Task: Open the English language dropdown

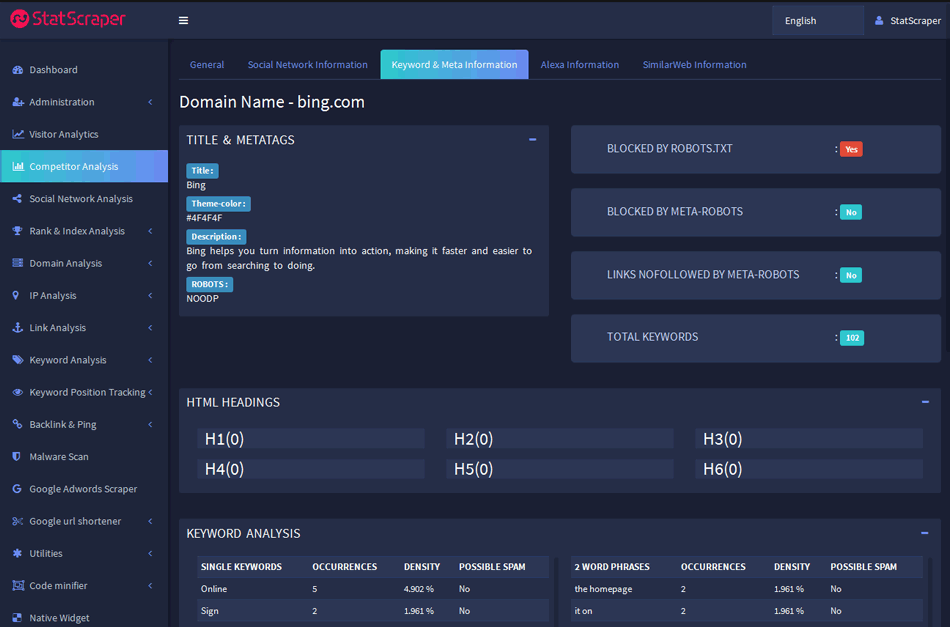Action: pyautogui.click(x=818, y=21)
